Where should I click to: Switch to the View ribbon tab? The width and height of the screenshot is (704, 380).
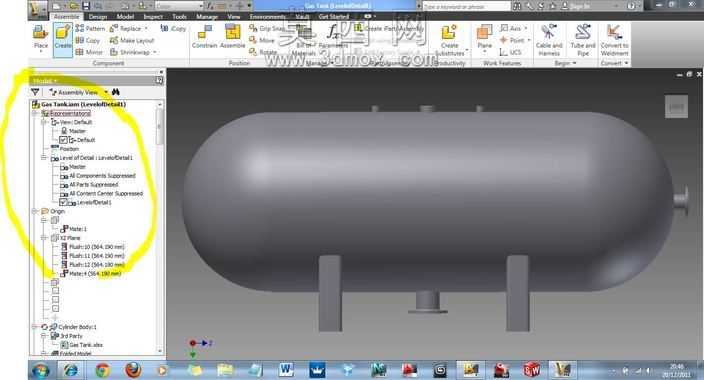(x=233, y=17)
